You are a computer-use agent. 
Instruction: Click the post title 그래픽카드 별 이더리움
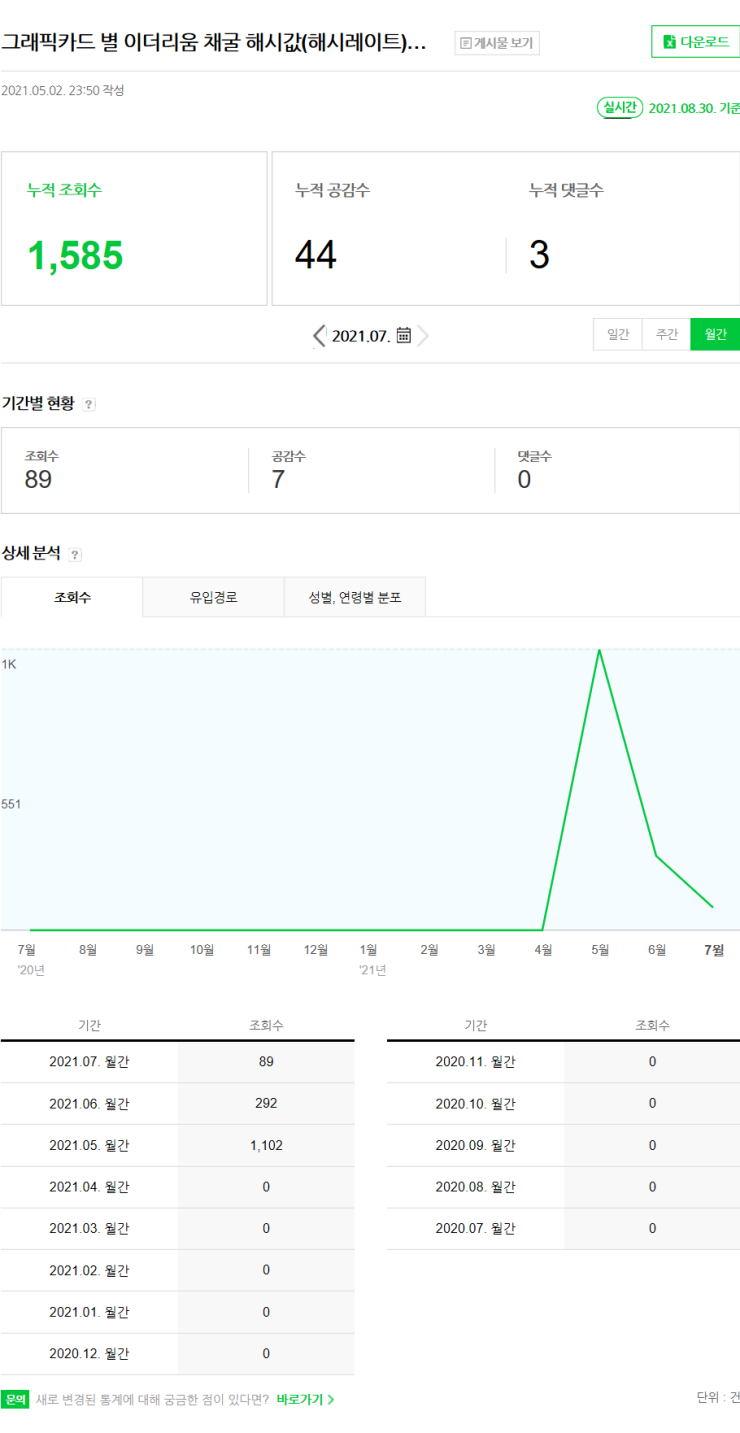pos(213,42)
